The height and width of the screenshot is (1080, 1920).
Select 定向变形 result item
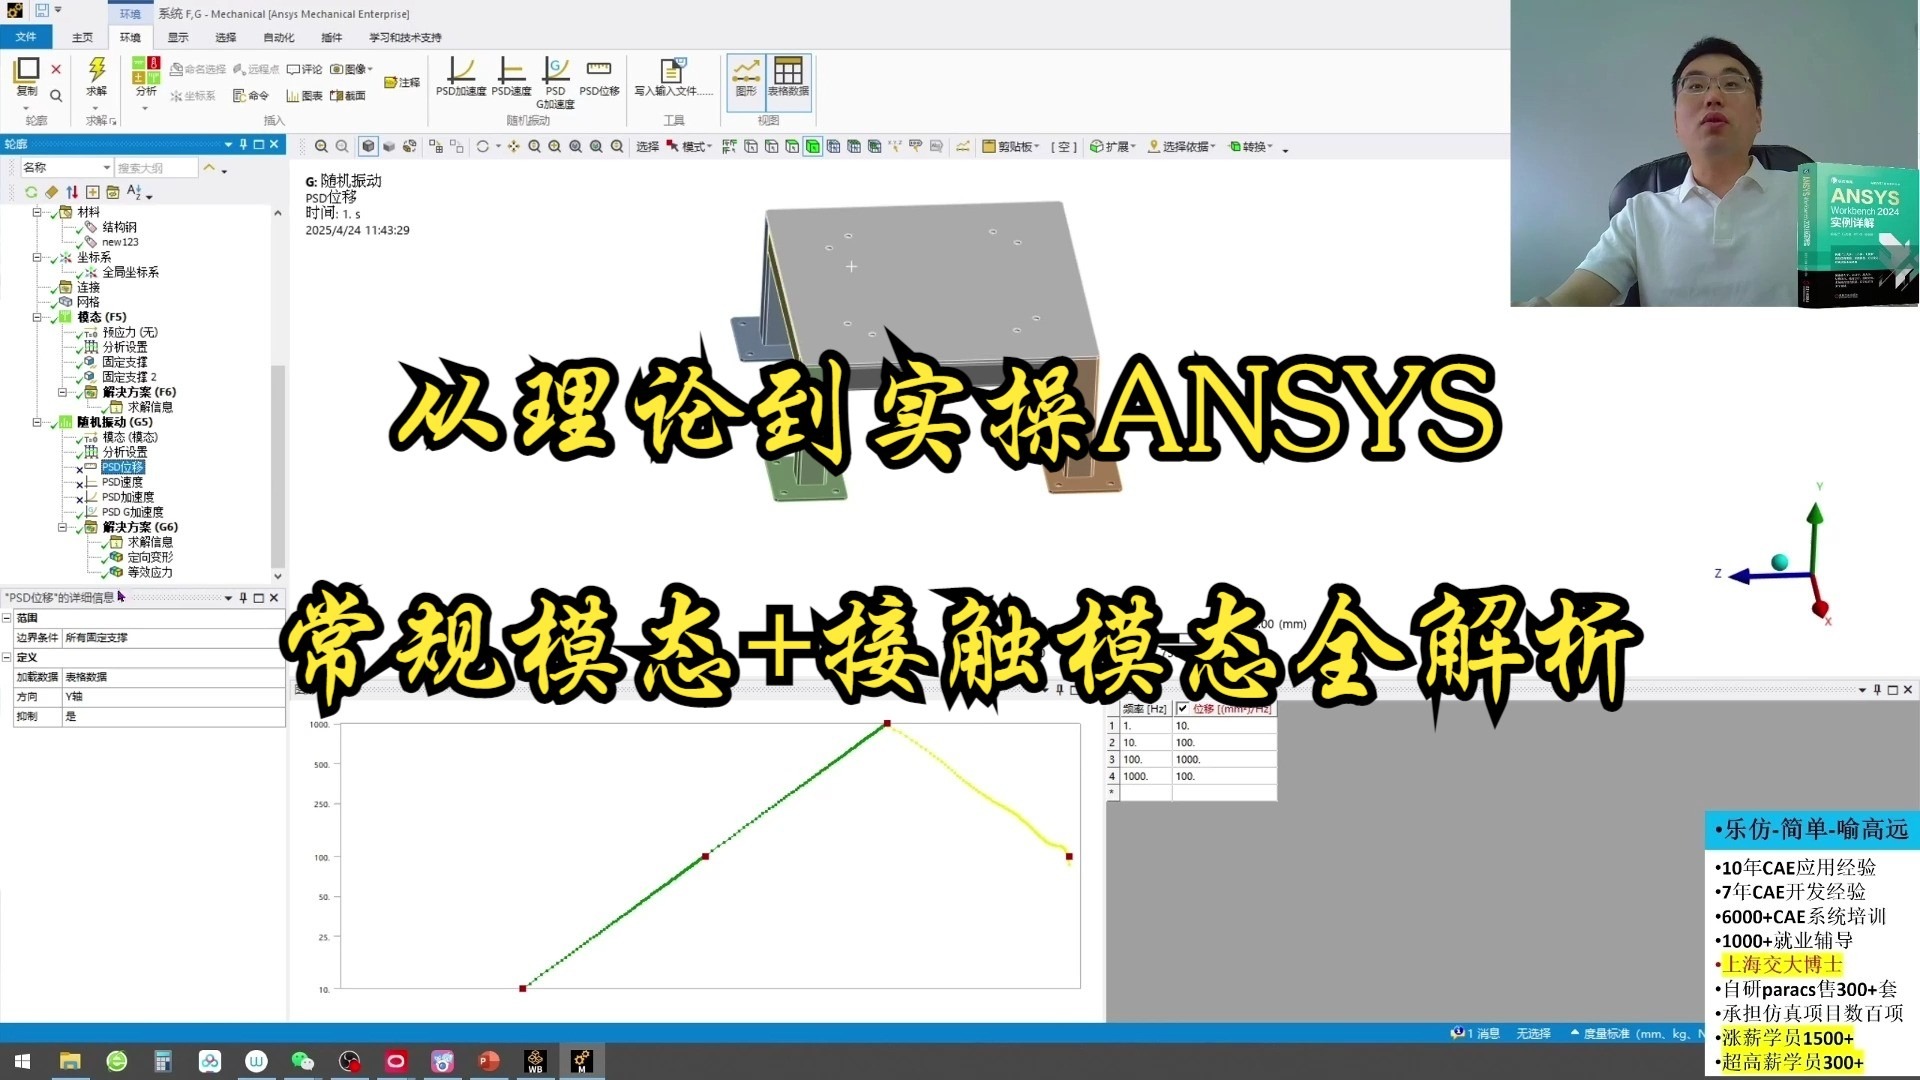pos(150,557)
